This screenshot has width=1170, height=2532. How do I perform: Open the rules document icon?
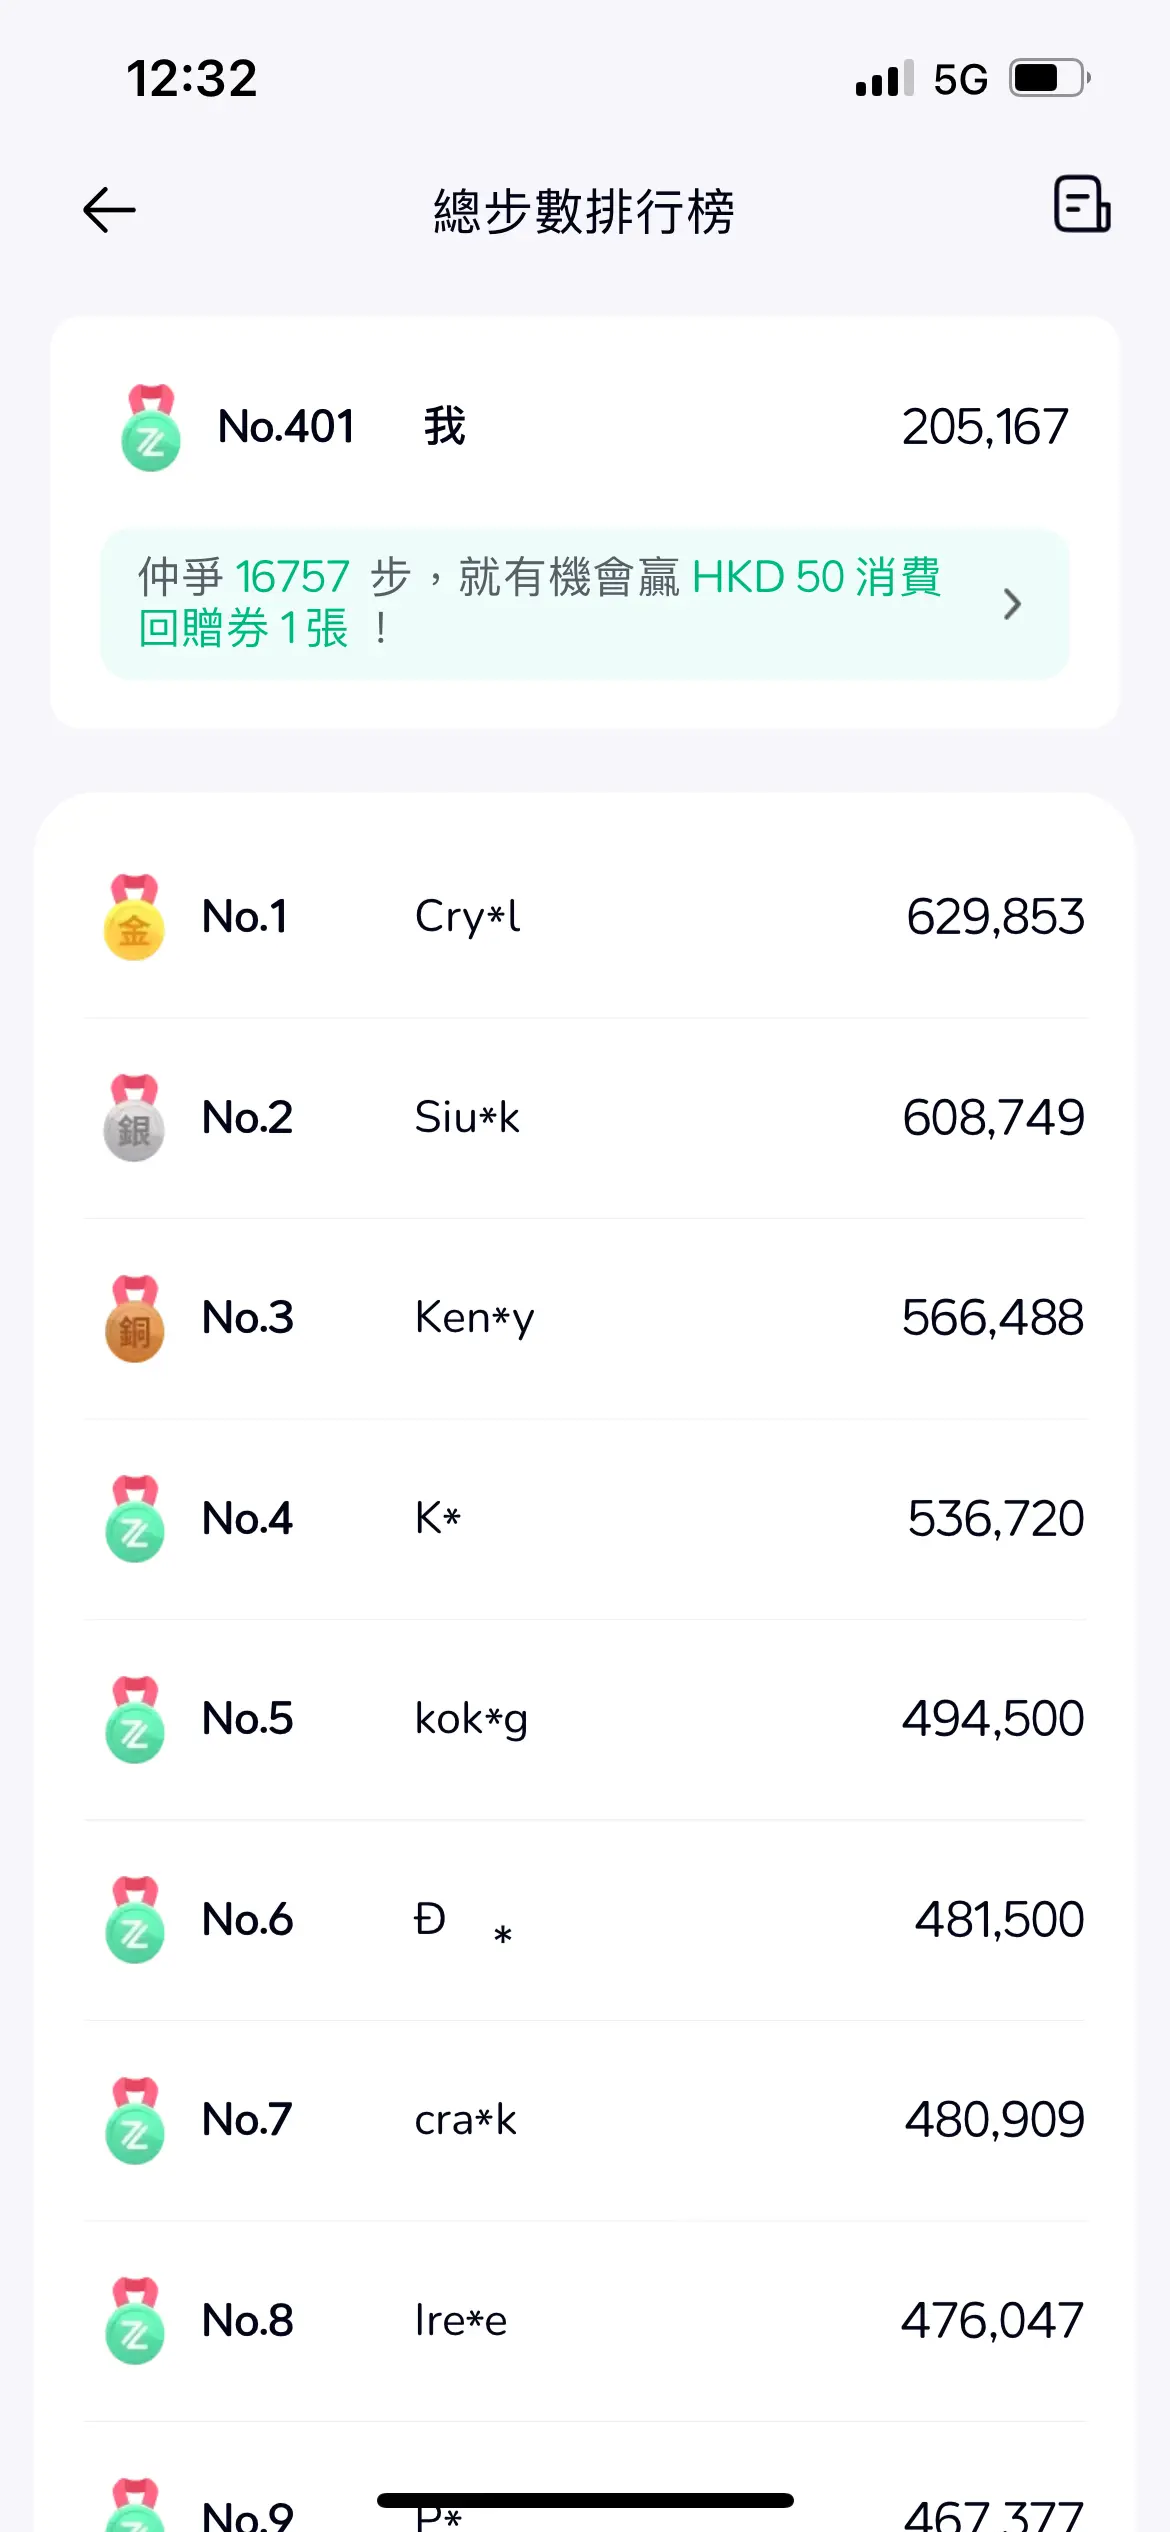point(1082,204)
